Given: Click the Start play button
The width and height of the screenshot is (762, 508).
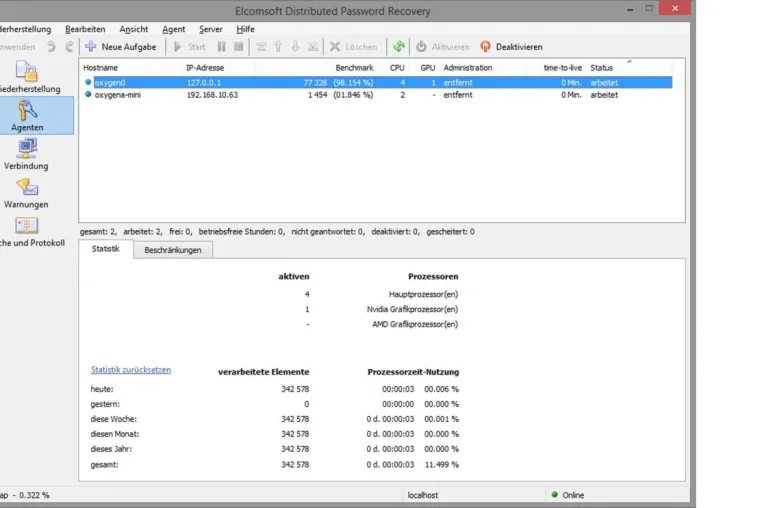Looking at the screenshot, I should (x=190, y=47).
